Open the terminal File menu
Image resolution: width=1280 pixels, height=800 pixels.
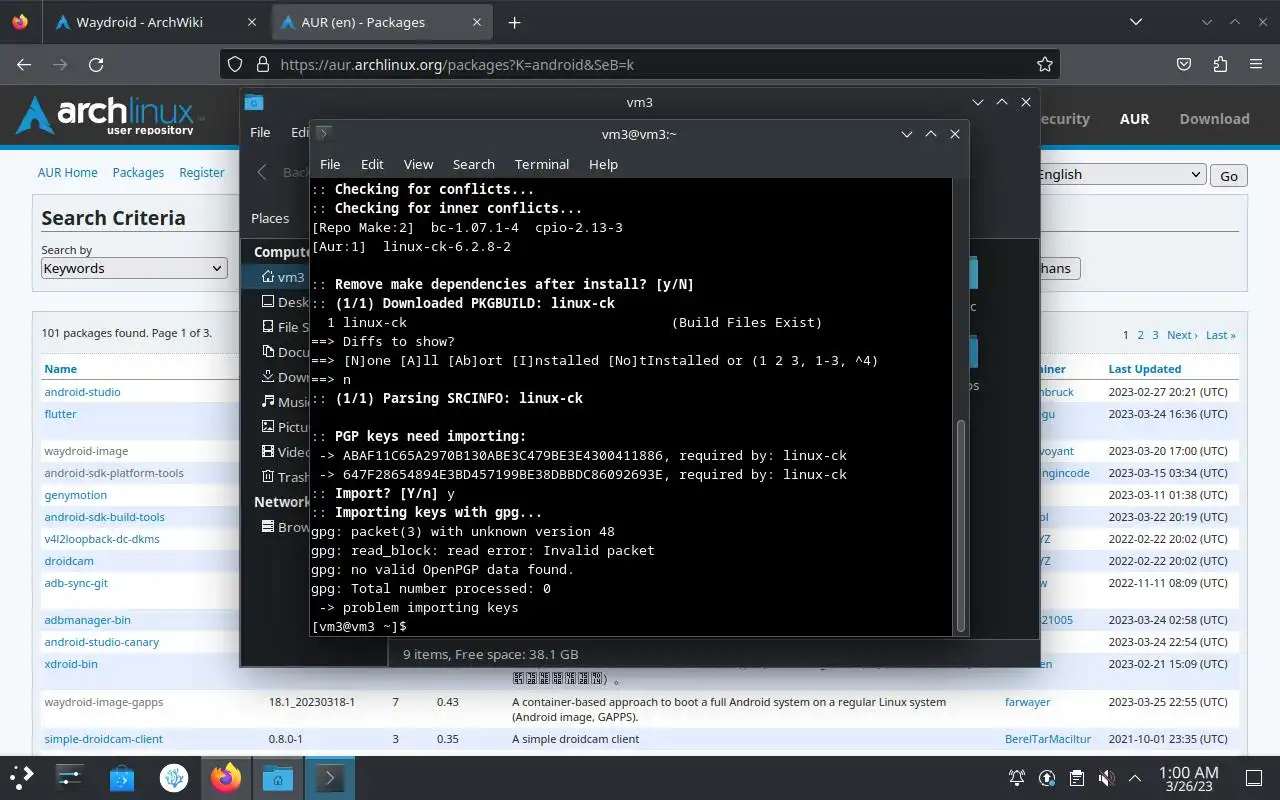[330, 164]
